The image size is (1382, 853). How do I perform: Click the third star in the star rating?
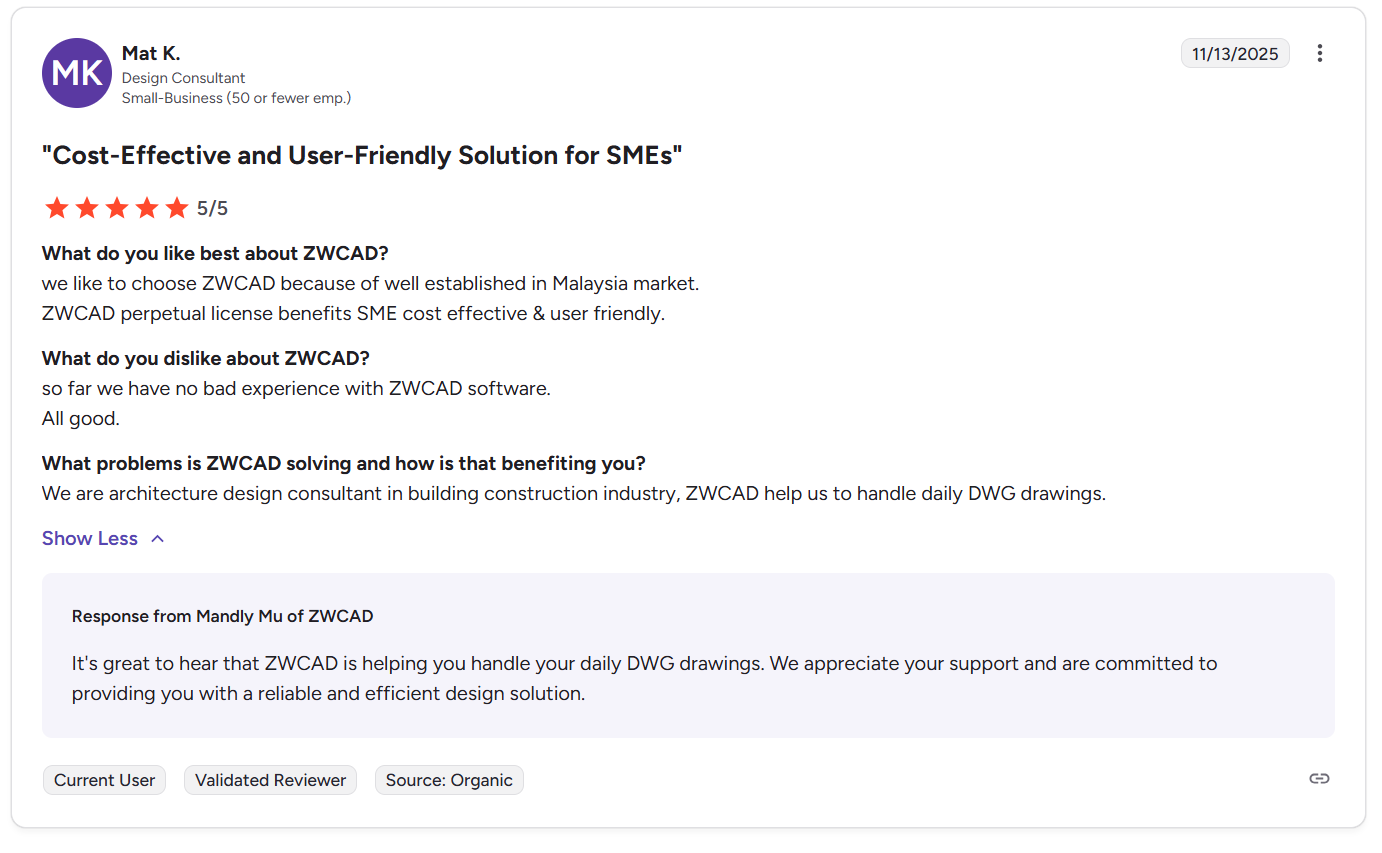coord(117,207)
